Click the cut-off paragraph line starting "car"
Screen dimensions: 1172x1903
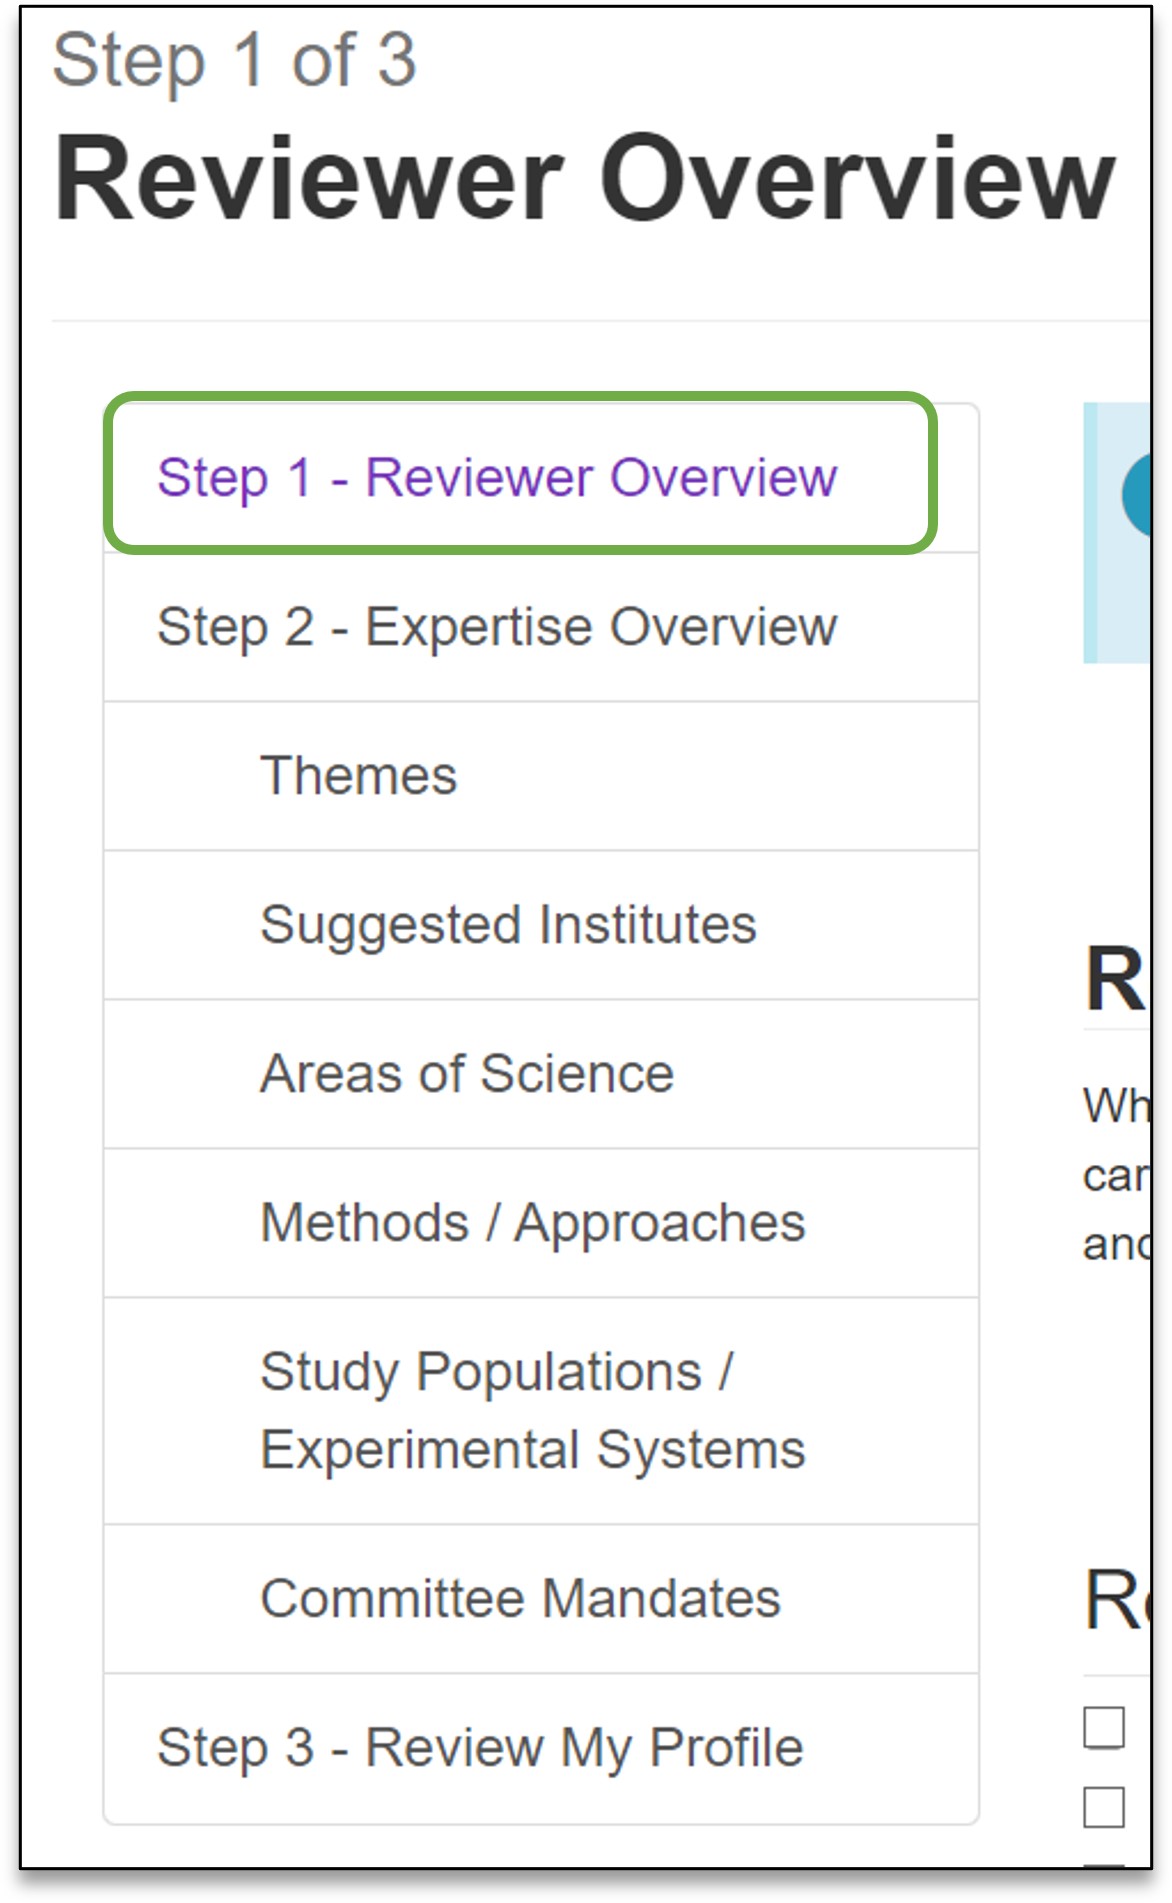[x=1116, y=1176]
